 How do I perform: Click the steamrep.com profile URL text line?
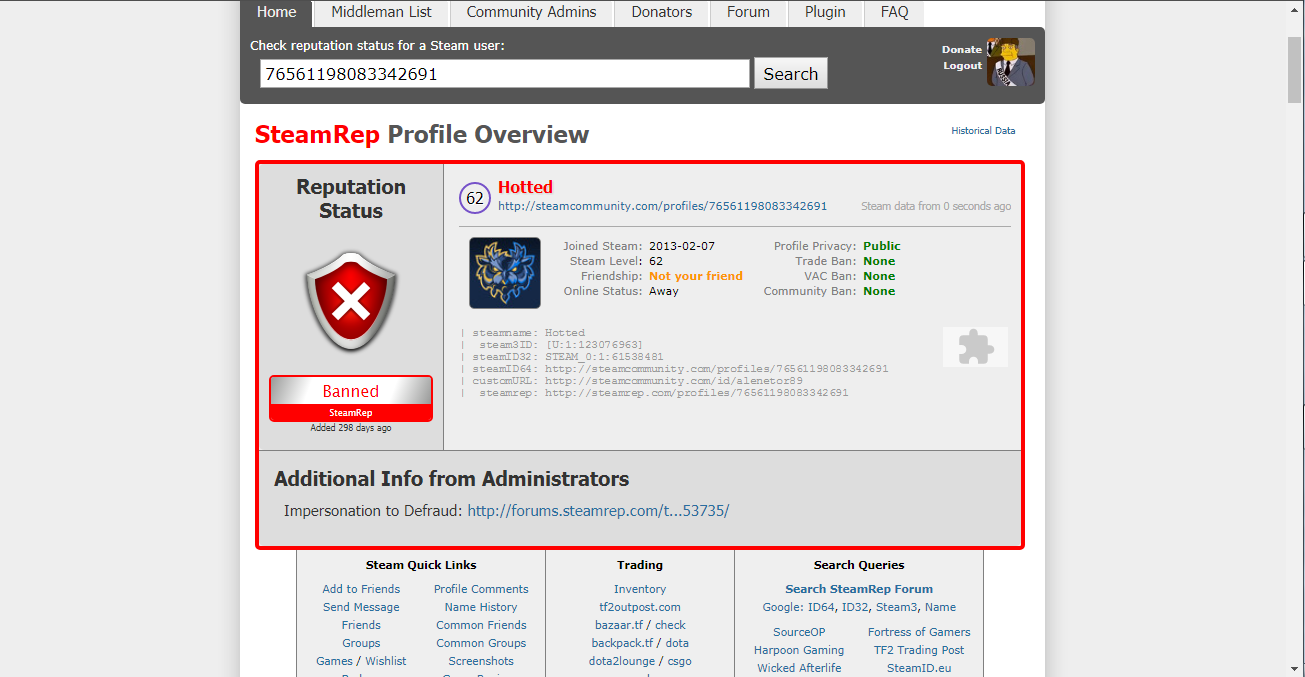click(x=696, y=393)
